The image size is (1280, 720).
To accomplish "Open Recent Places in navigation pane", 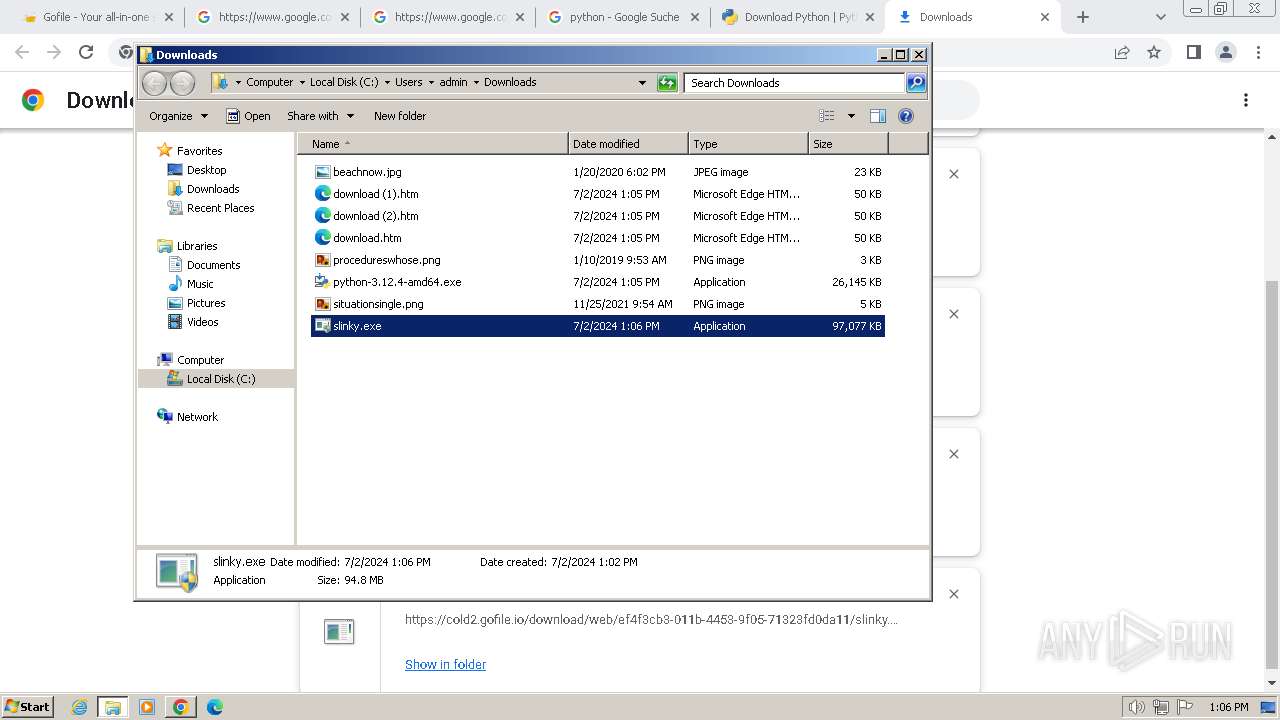I will pyautogui.click(x=220, y=208).
